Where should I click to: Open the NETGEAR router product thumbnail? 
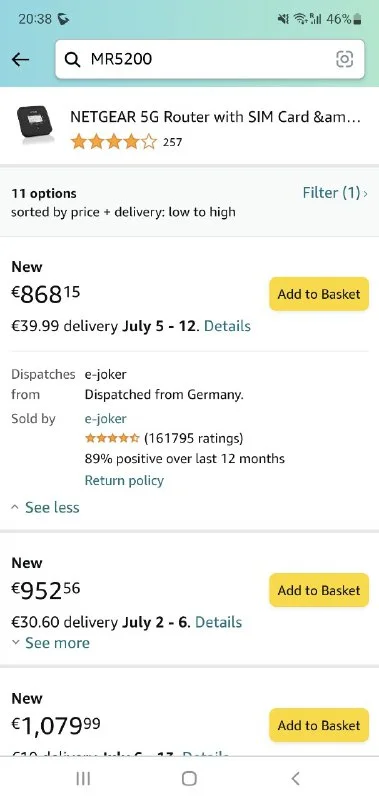click(35, 126)
